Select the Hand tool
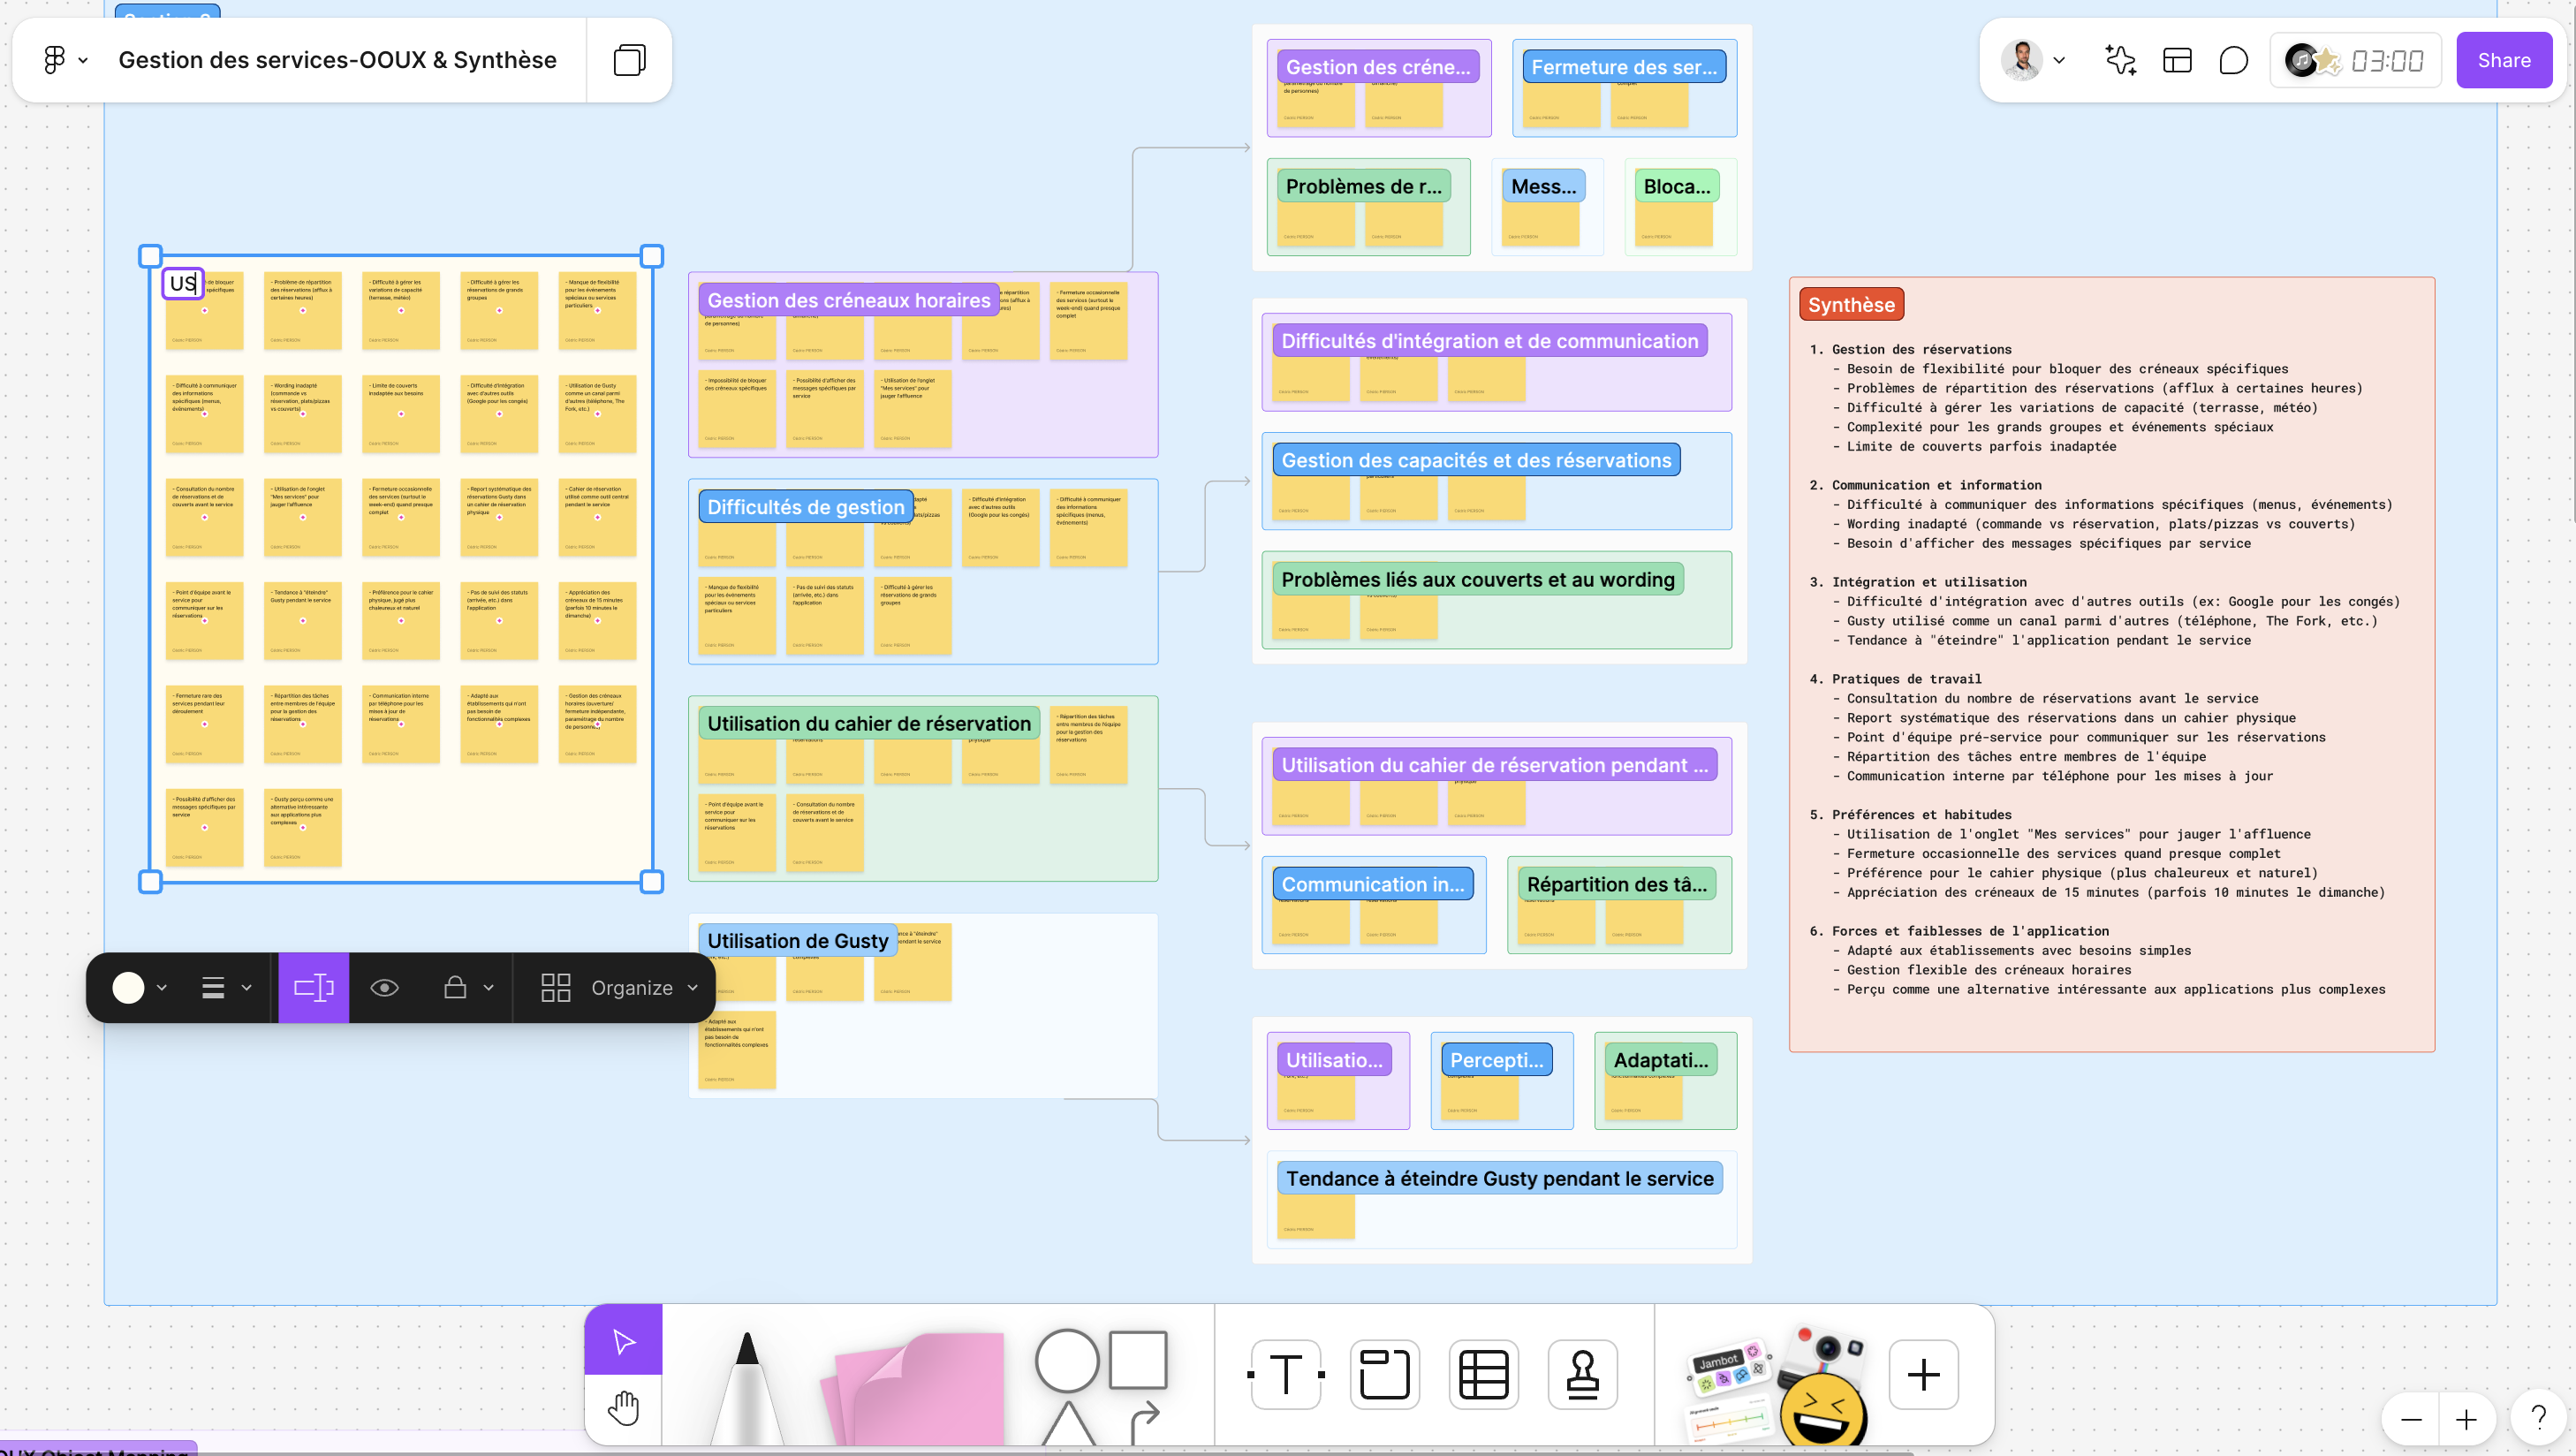Image resolution: width=2576 pixels, height=1456 pixels. tap(623, 1409)
